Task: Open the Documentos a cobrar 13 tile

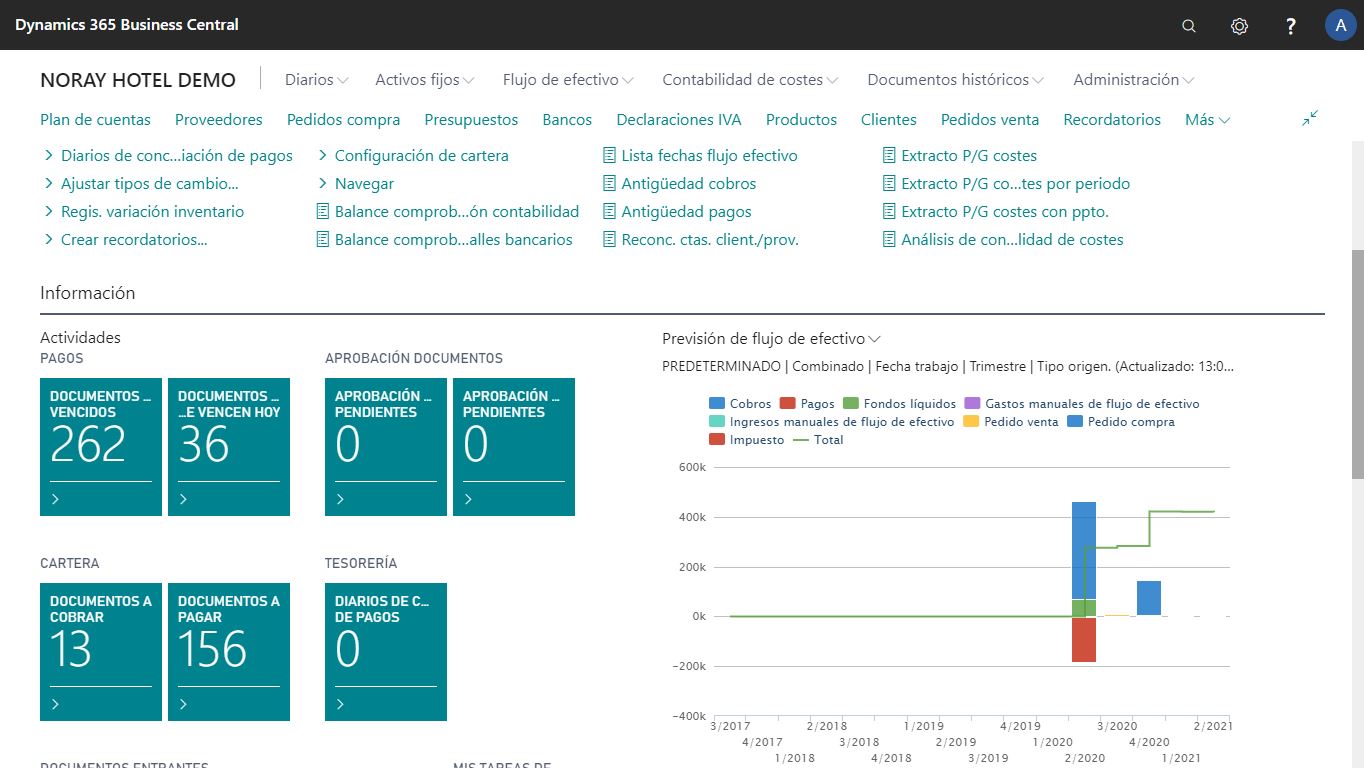Action: 101,652
